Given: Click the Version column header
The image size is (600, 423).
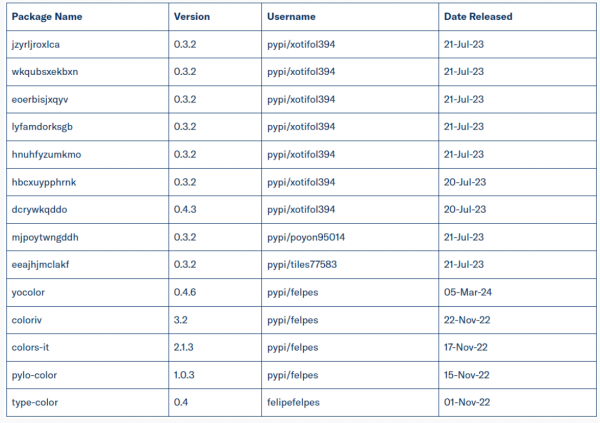Looking at the screenshot, I should (192, 17).
